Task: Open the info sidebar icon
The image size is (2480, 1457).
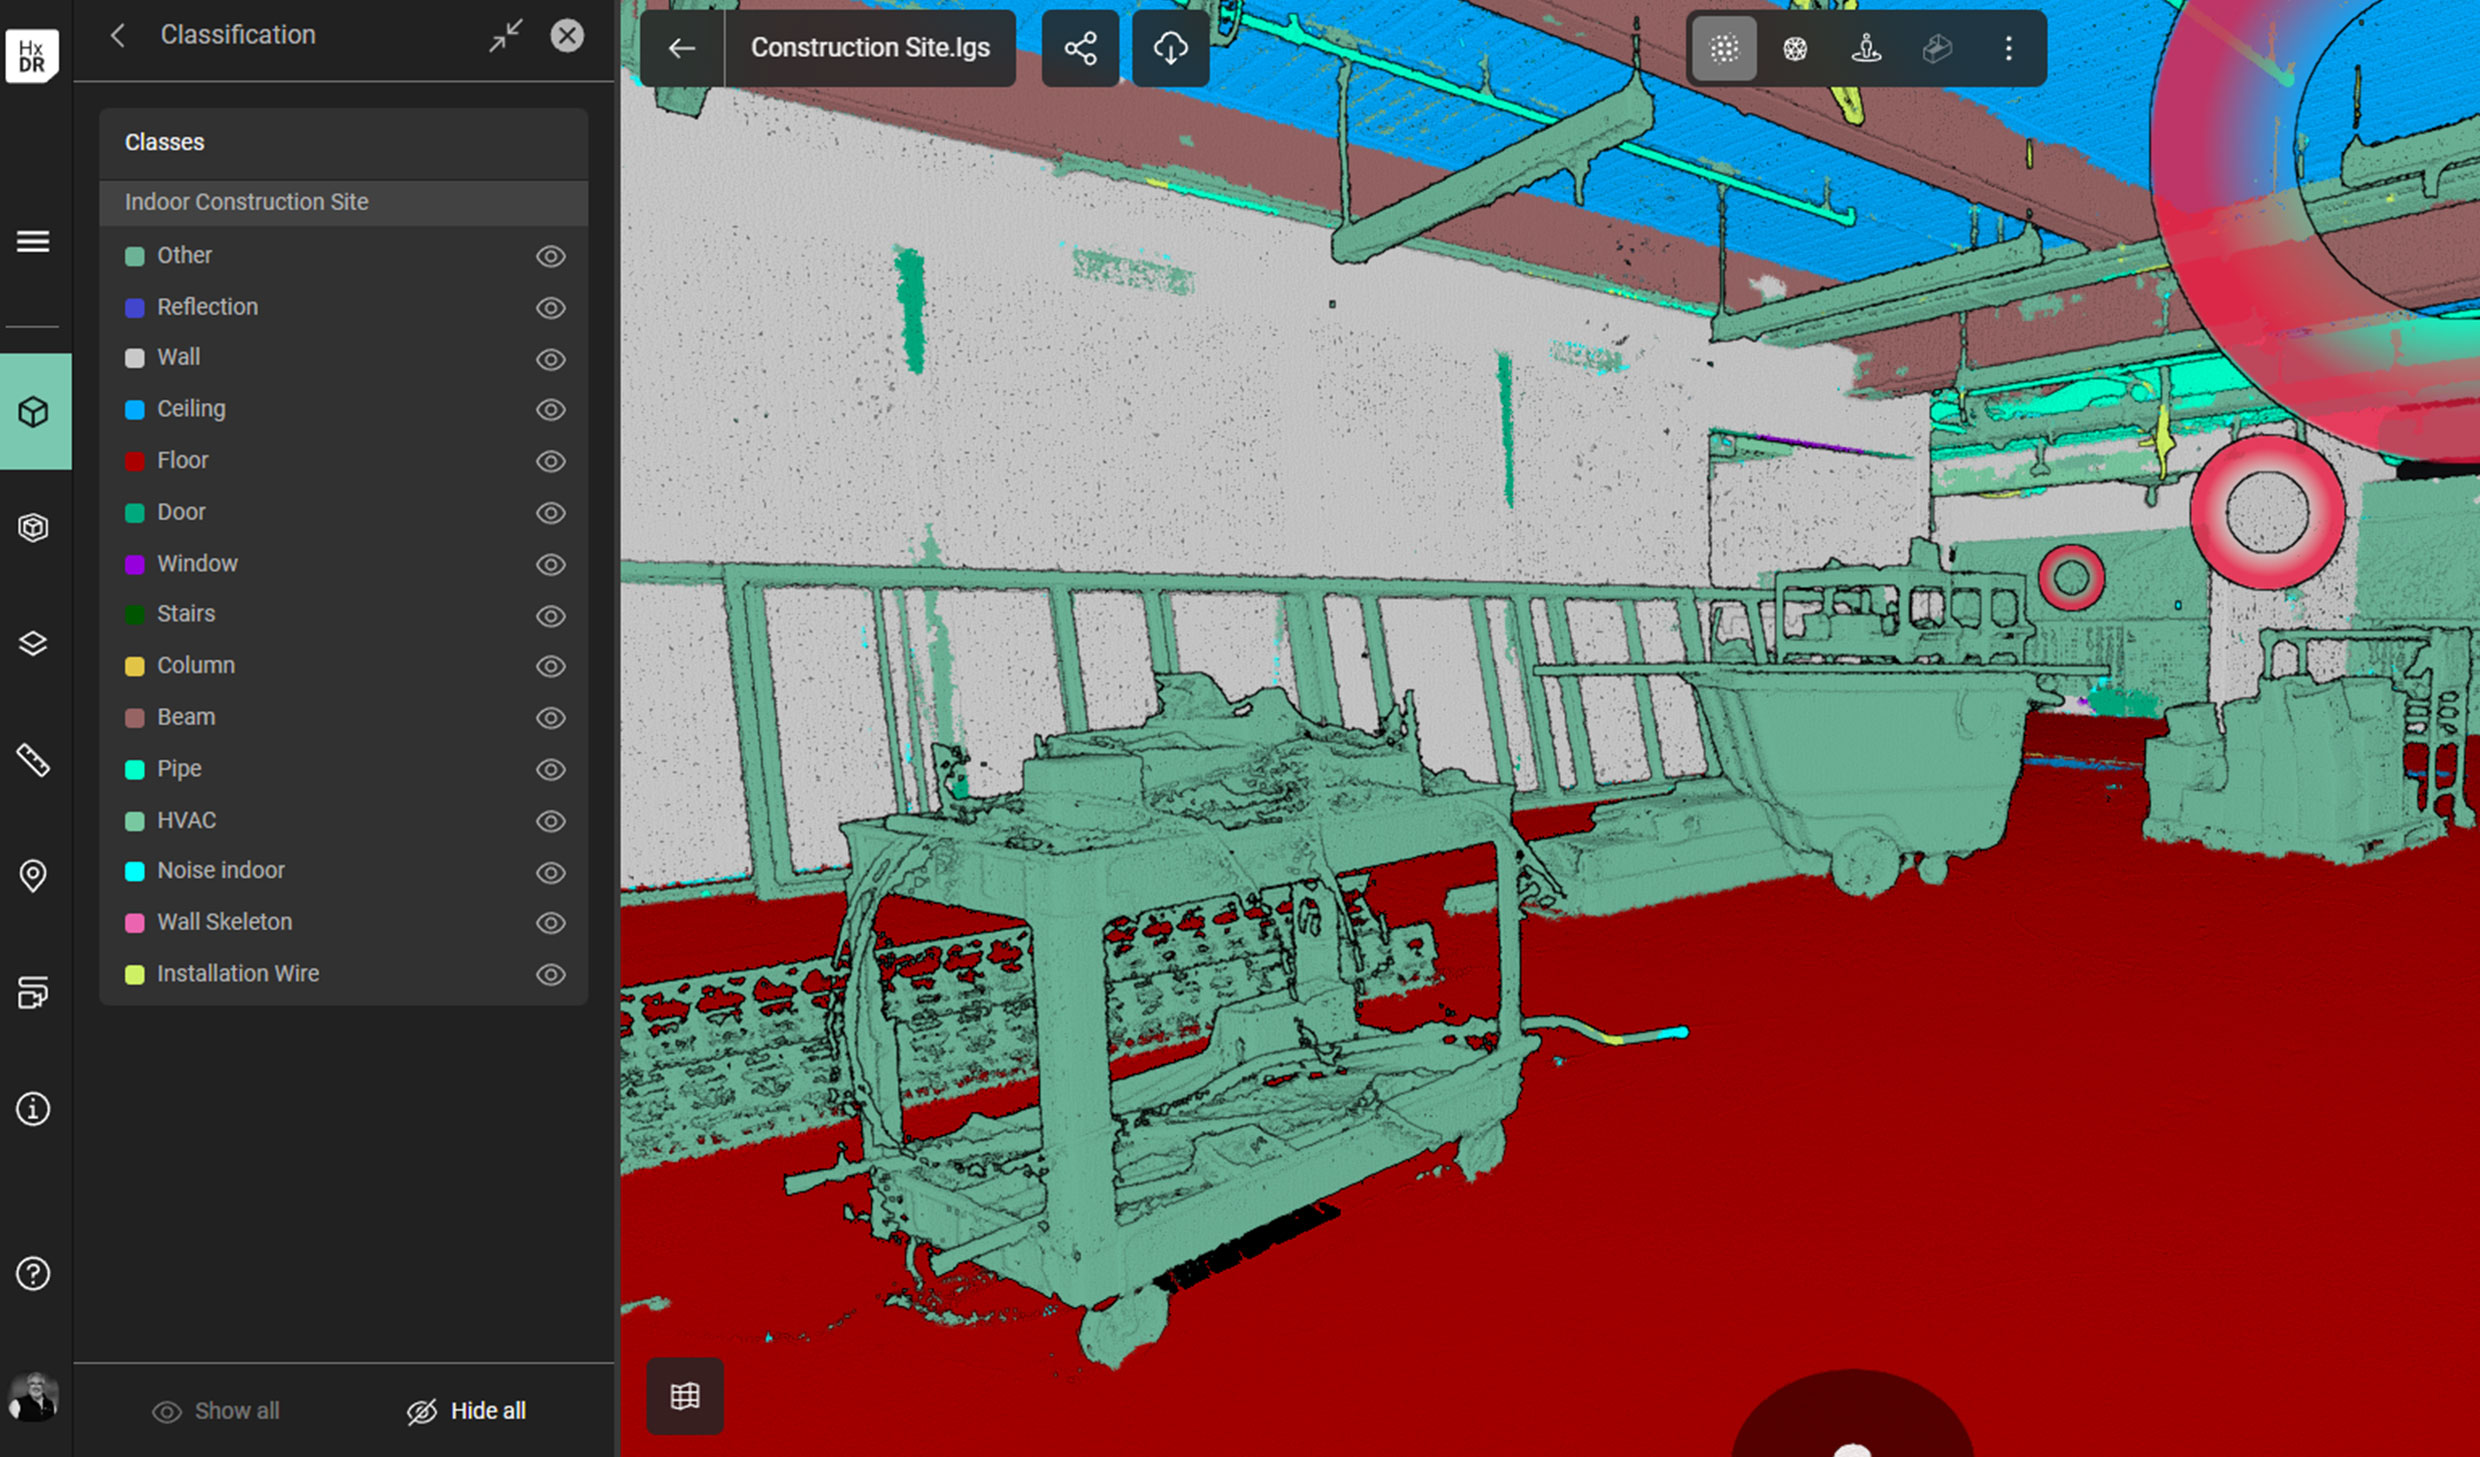Action: [33, 1109]
